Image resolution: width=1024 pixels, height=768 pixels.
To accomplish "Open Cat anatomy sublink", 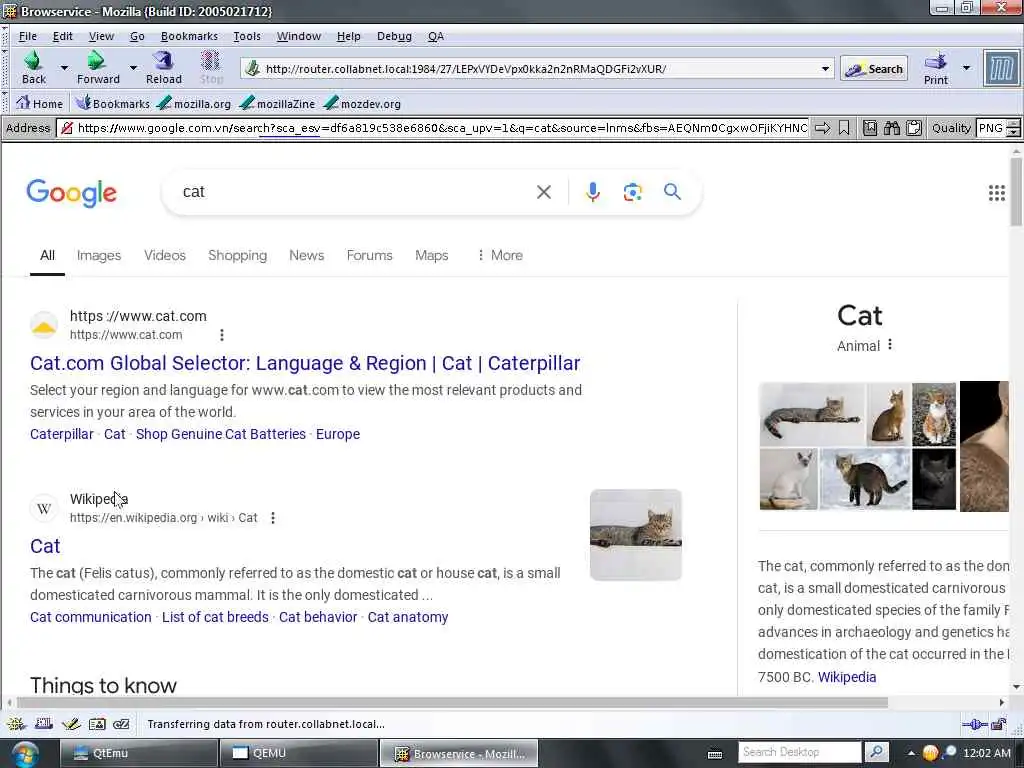I will point(408,617).
